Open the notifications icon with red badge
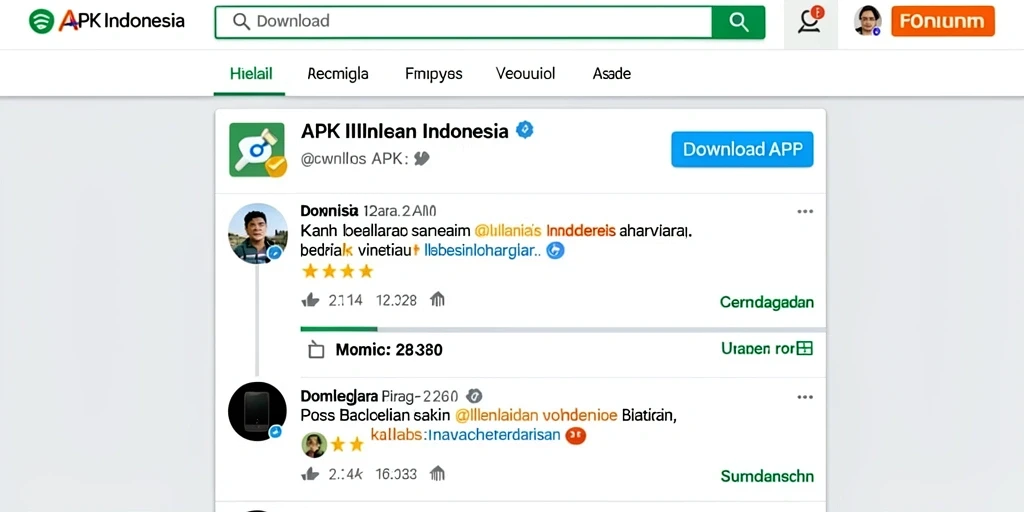This screenshot has height=512, width=1024. pos(810,21)
